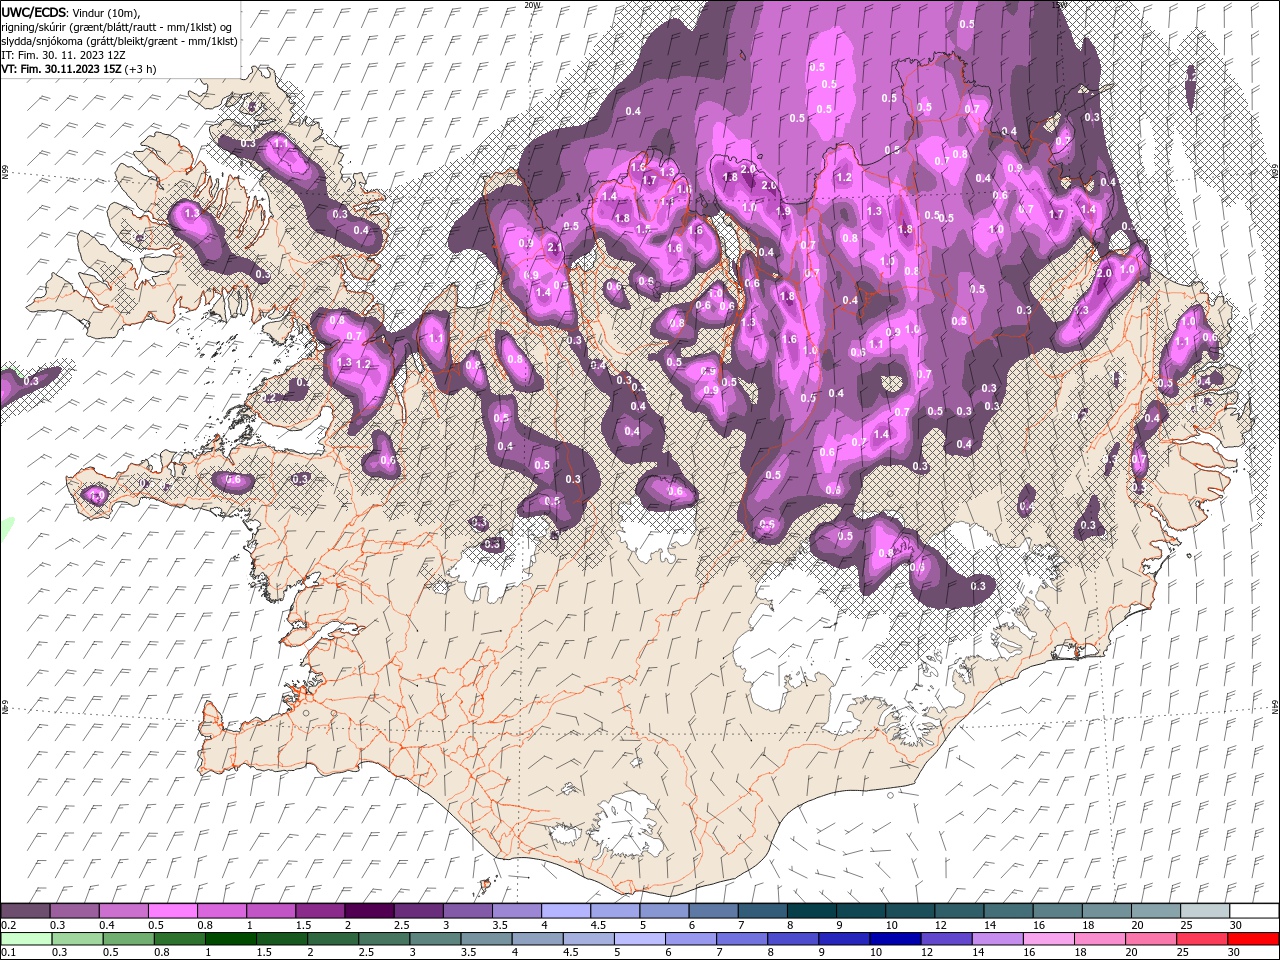
Task: Select the deep blue swatch labeled 10 in rain legend
Action: click(896, 939)
